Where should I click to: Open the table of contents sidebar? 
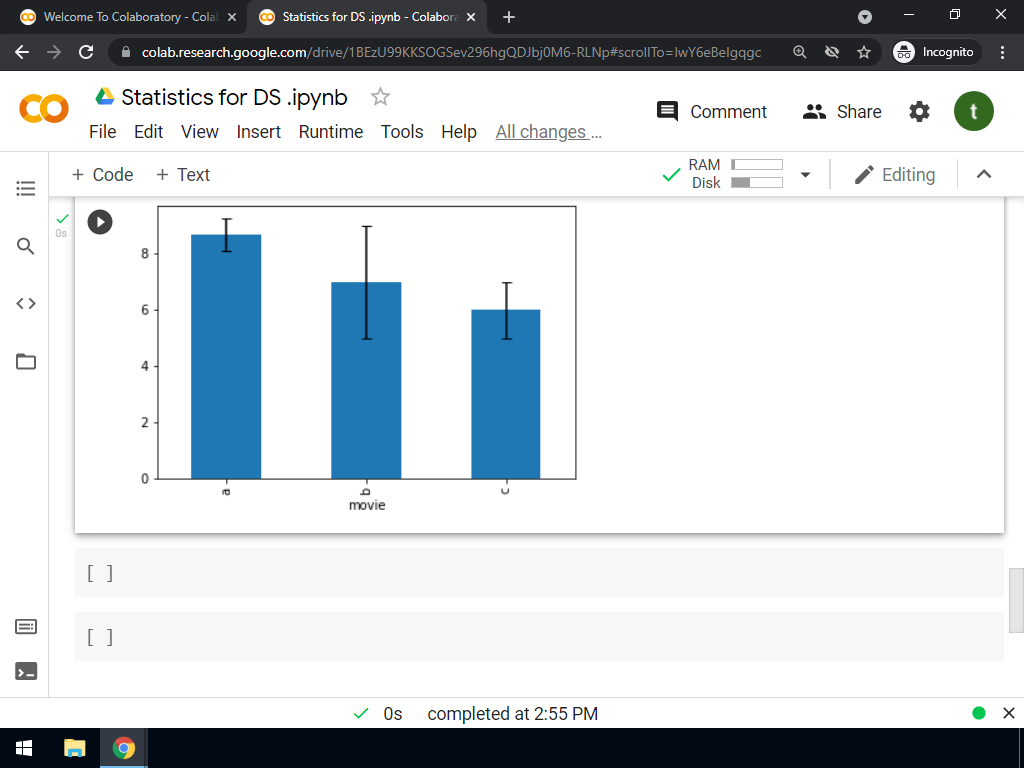point(25,189)
